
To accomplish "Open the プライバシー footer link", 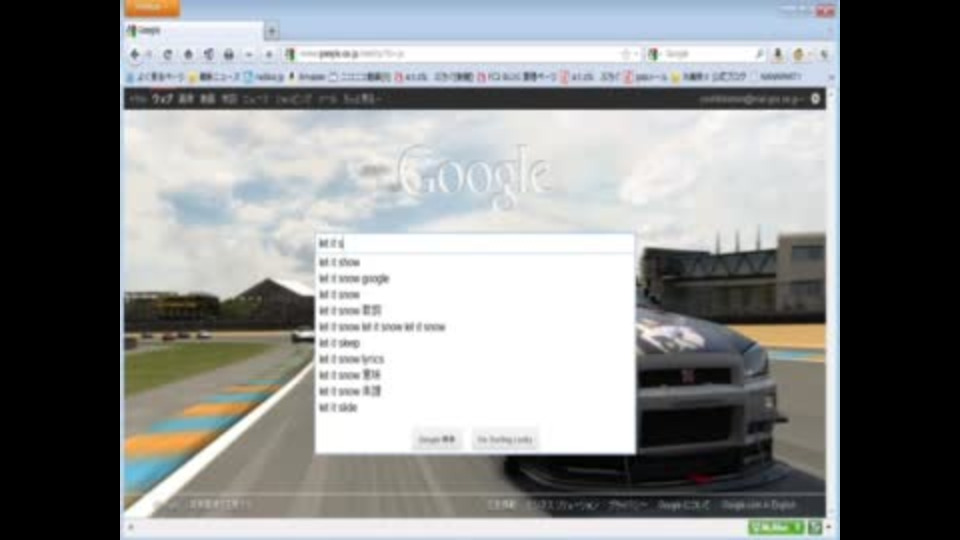I will pyautogui.click(x=628, y=505).
